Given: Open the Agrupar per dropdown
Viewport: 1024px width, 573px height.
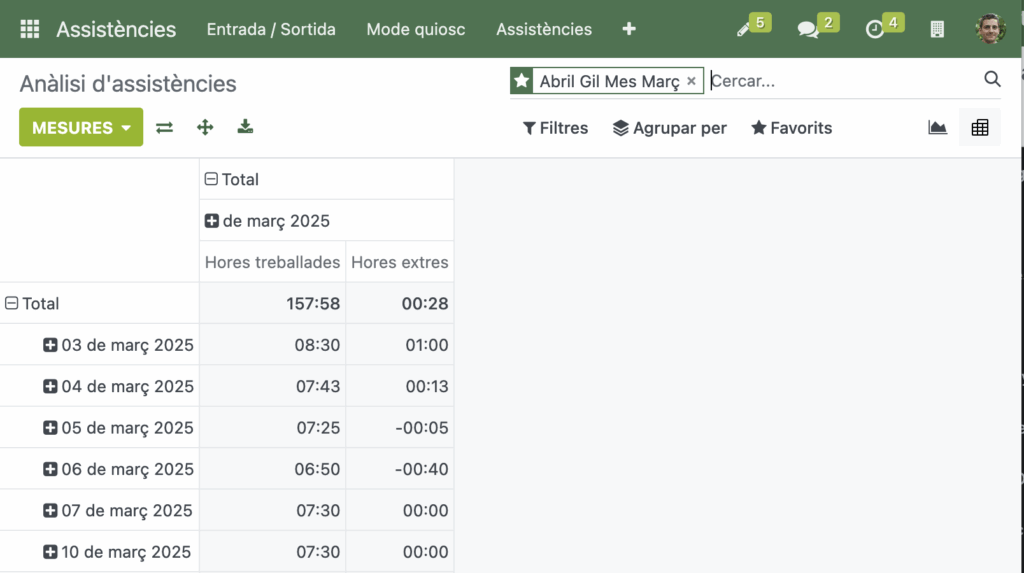Looking at the screenshot, I should click(x=669, y=128).
